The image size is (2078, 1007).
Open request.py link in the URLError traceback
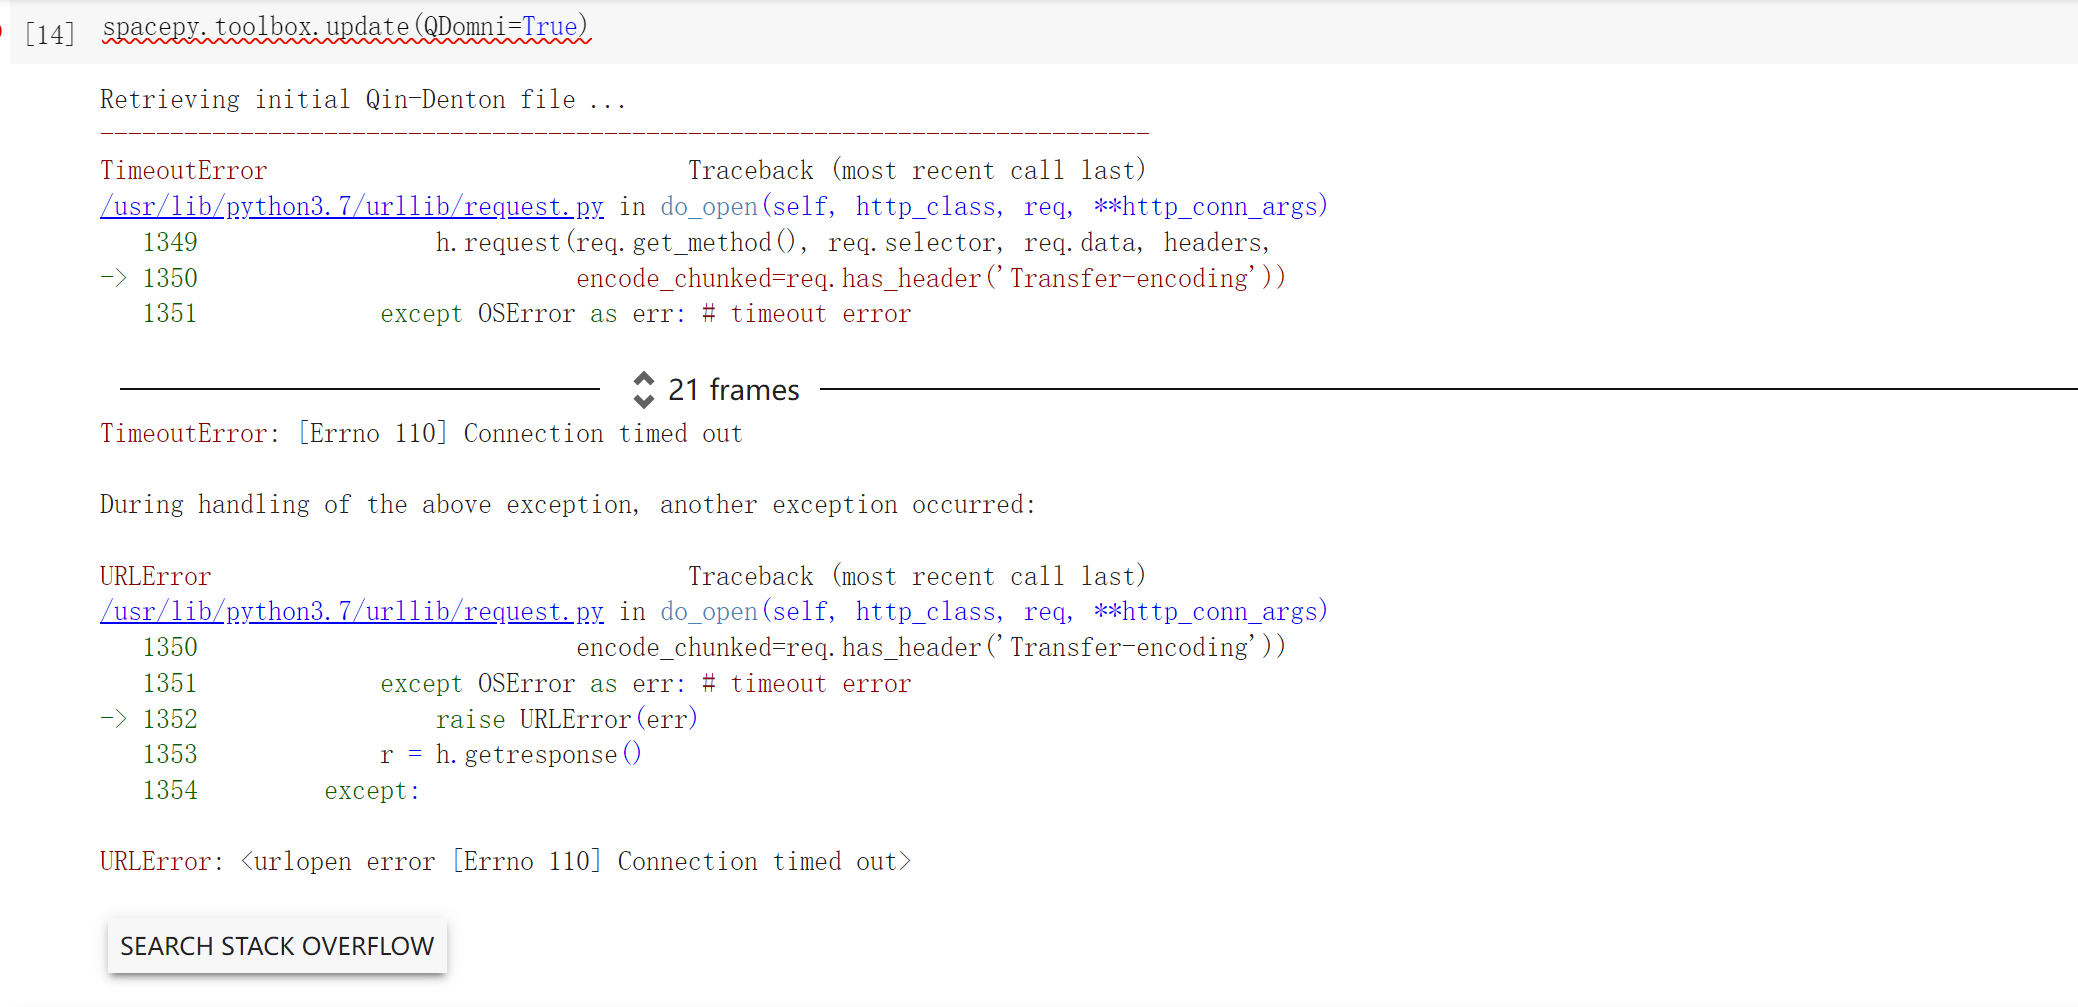351,611
